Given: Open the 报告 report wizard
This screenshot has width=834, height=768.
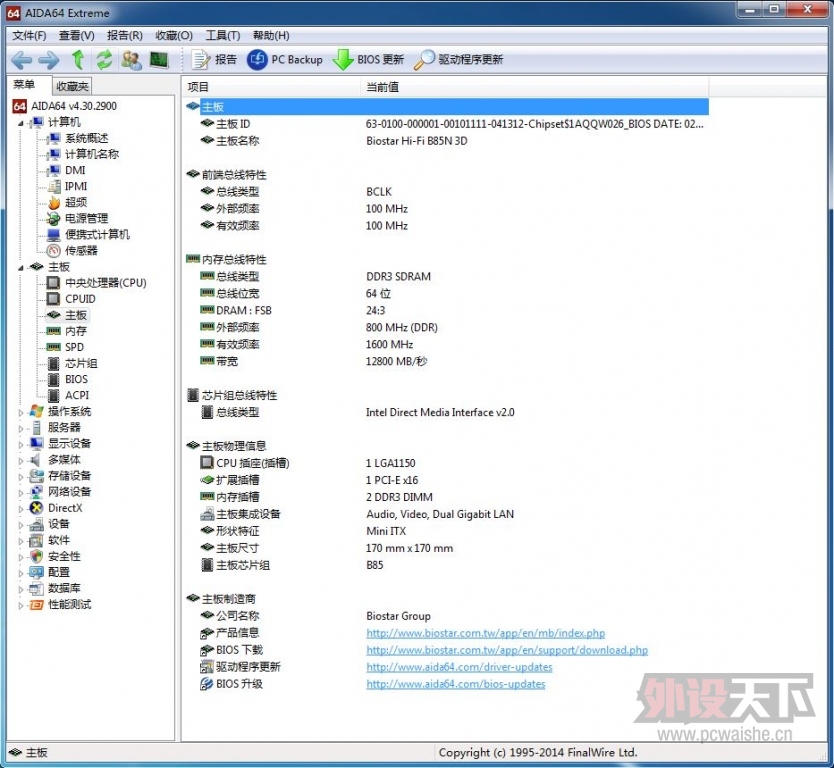Looking at the screenshot, I should (x=214, y=60).
